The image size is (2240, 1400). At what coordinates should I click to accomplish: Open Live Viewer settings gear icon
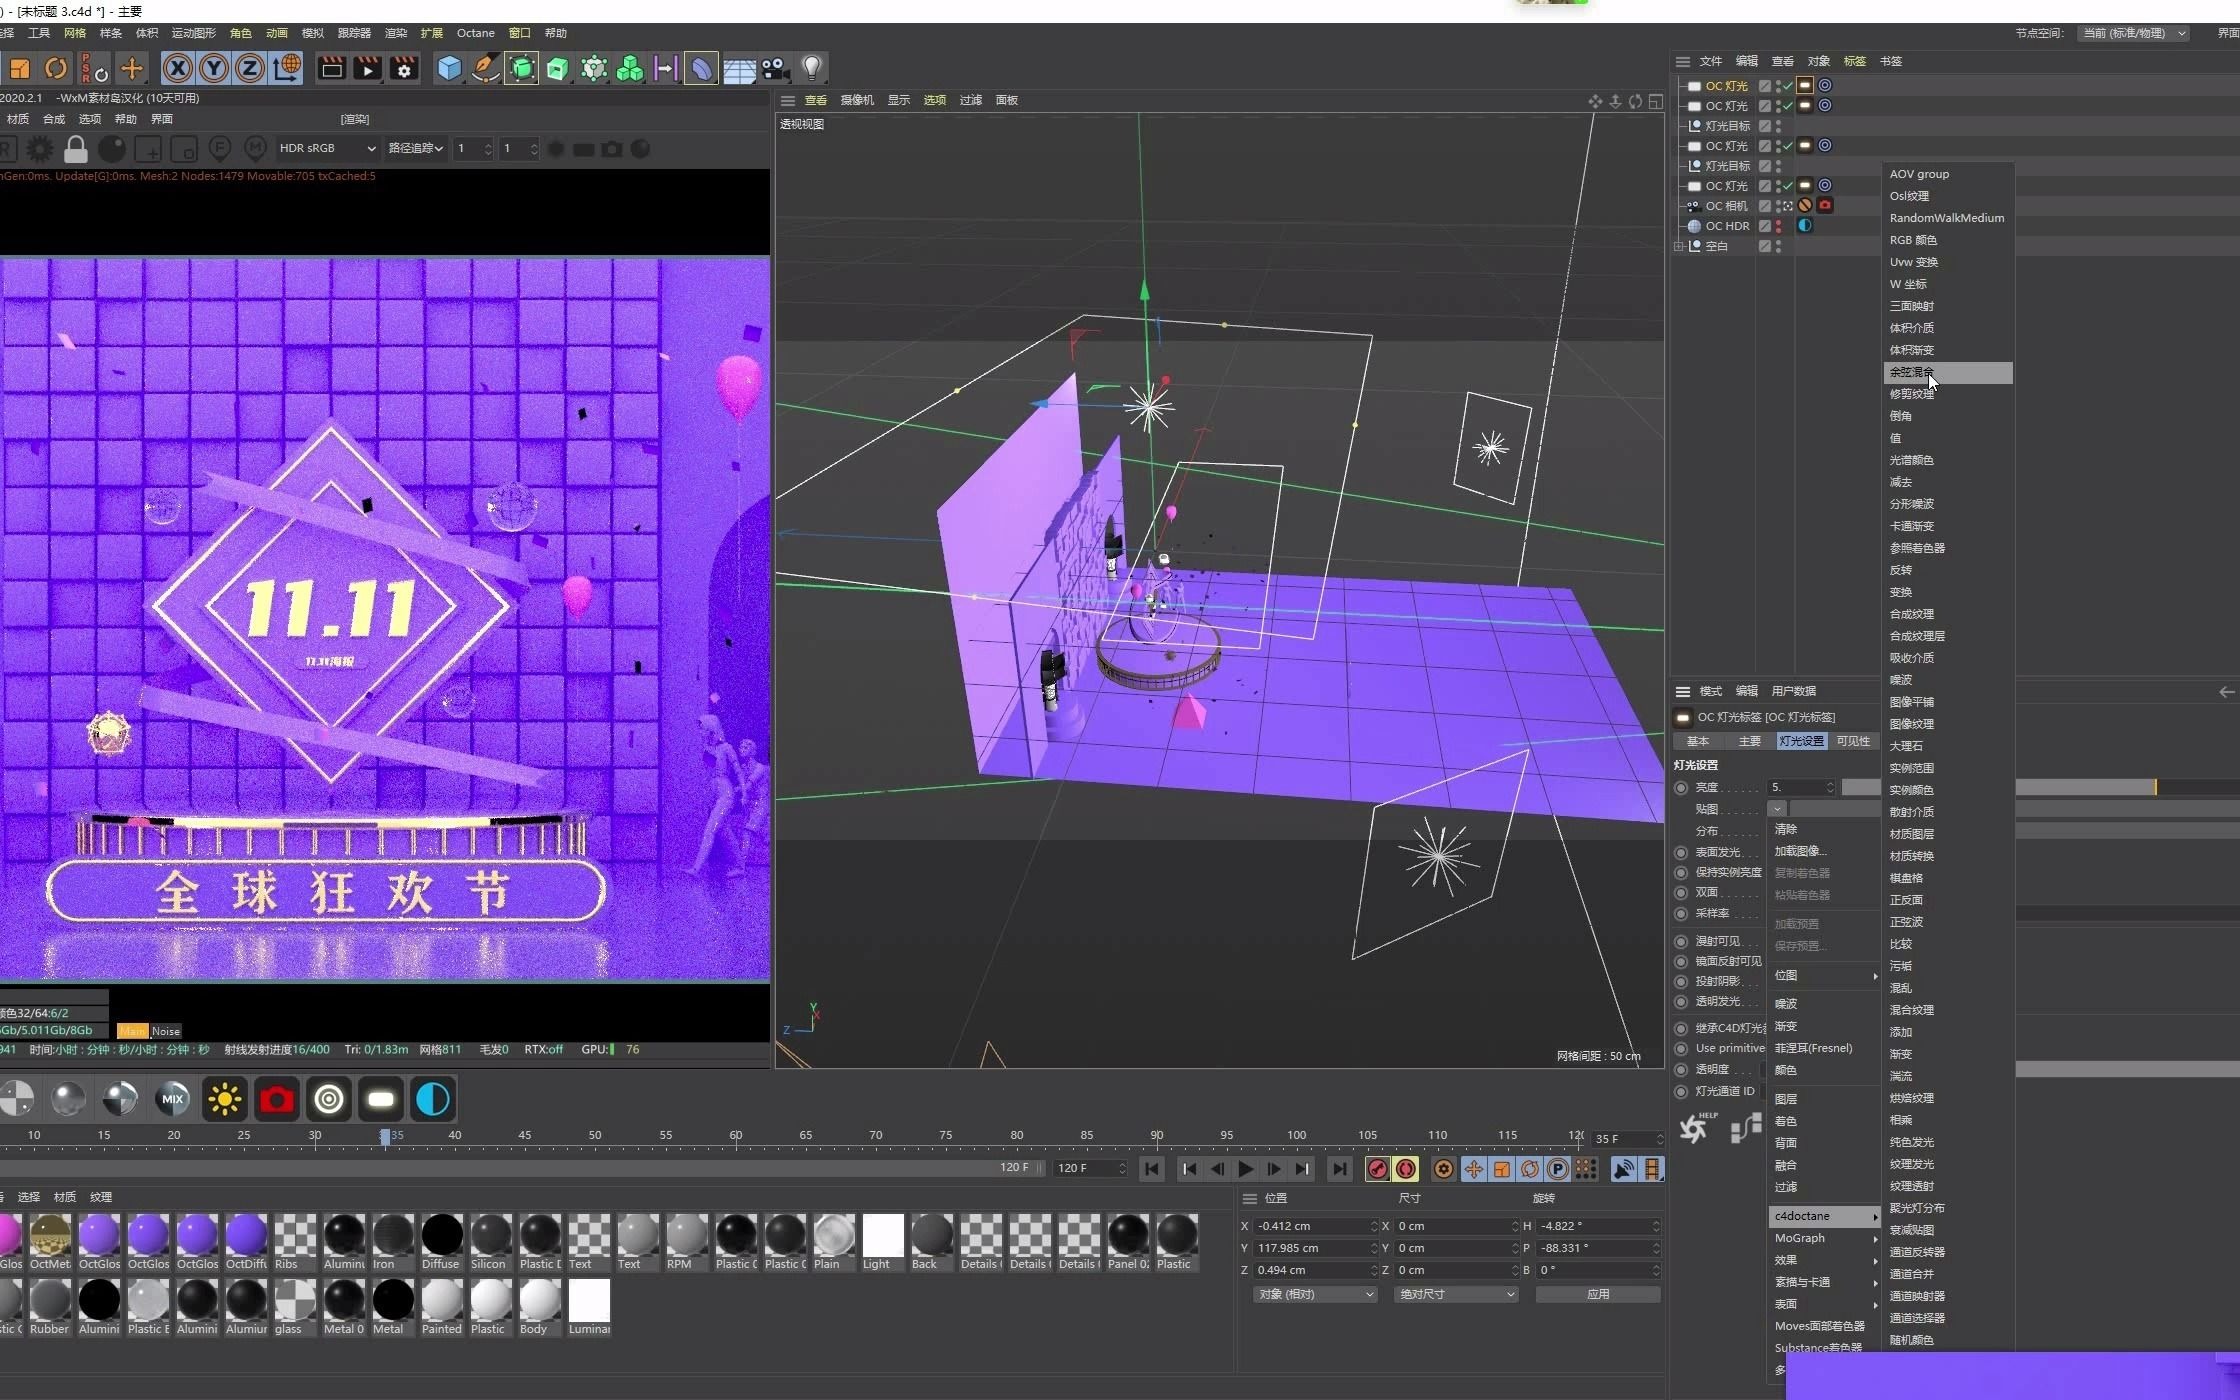click(40, 149)
